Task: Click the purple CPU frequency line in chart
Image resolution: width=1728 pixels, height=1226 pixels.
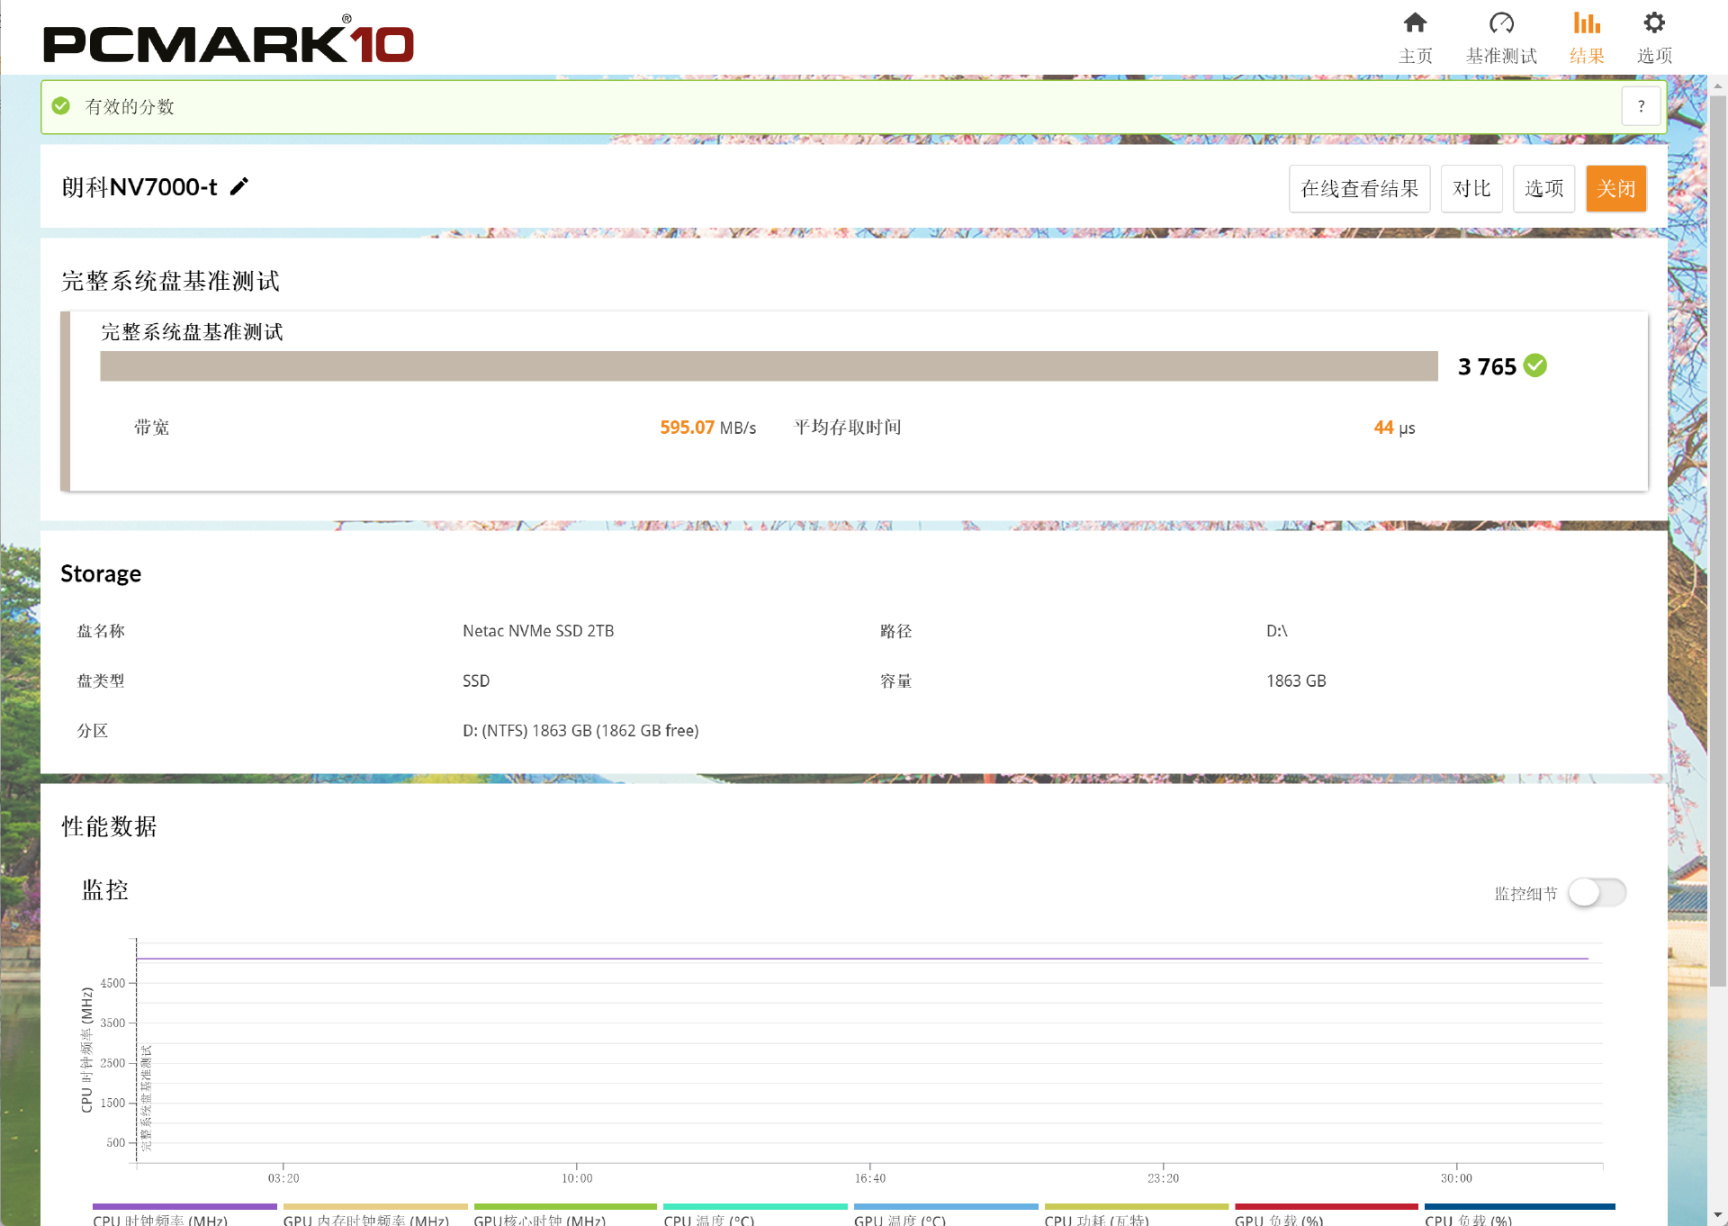Action: point(862,959)
